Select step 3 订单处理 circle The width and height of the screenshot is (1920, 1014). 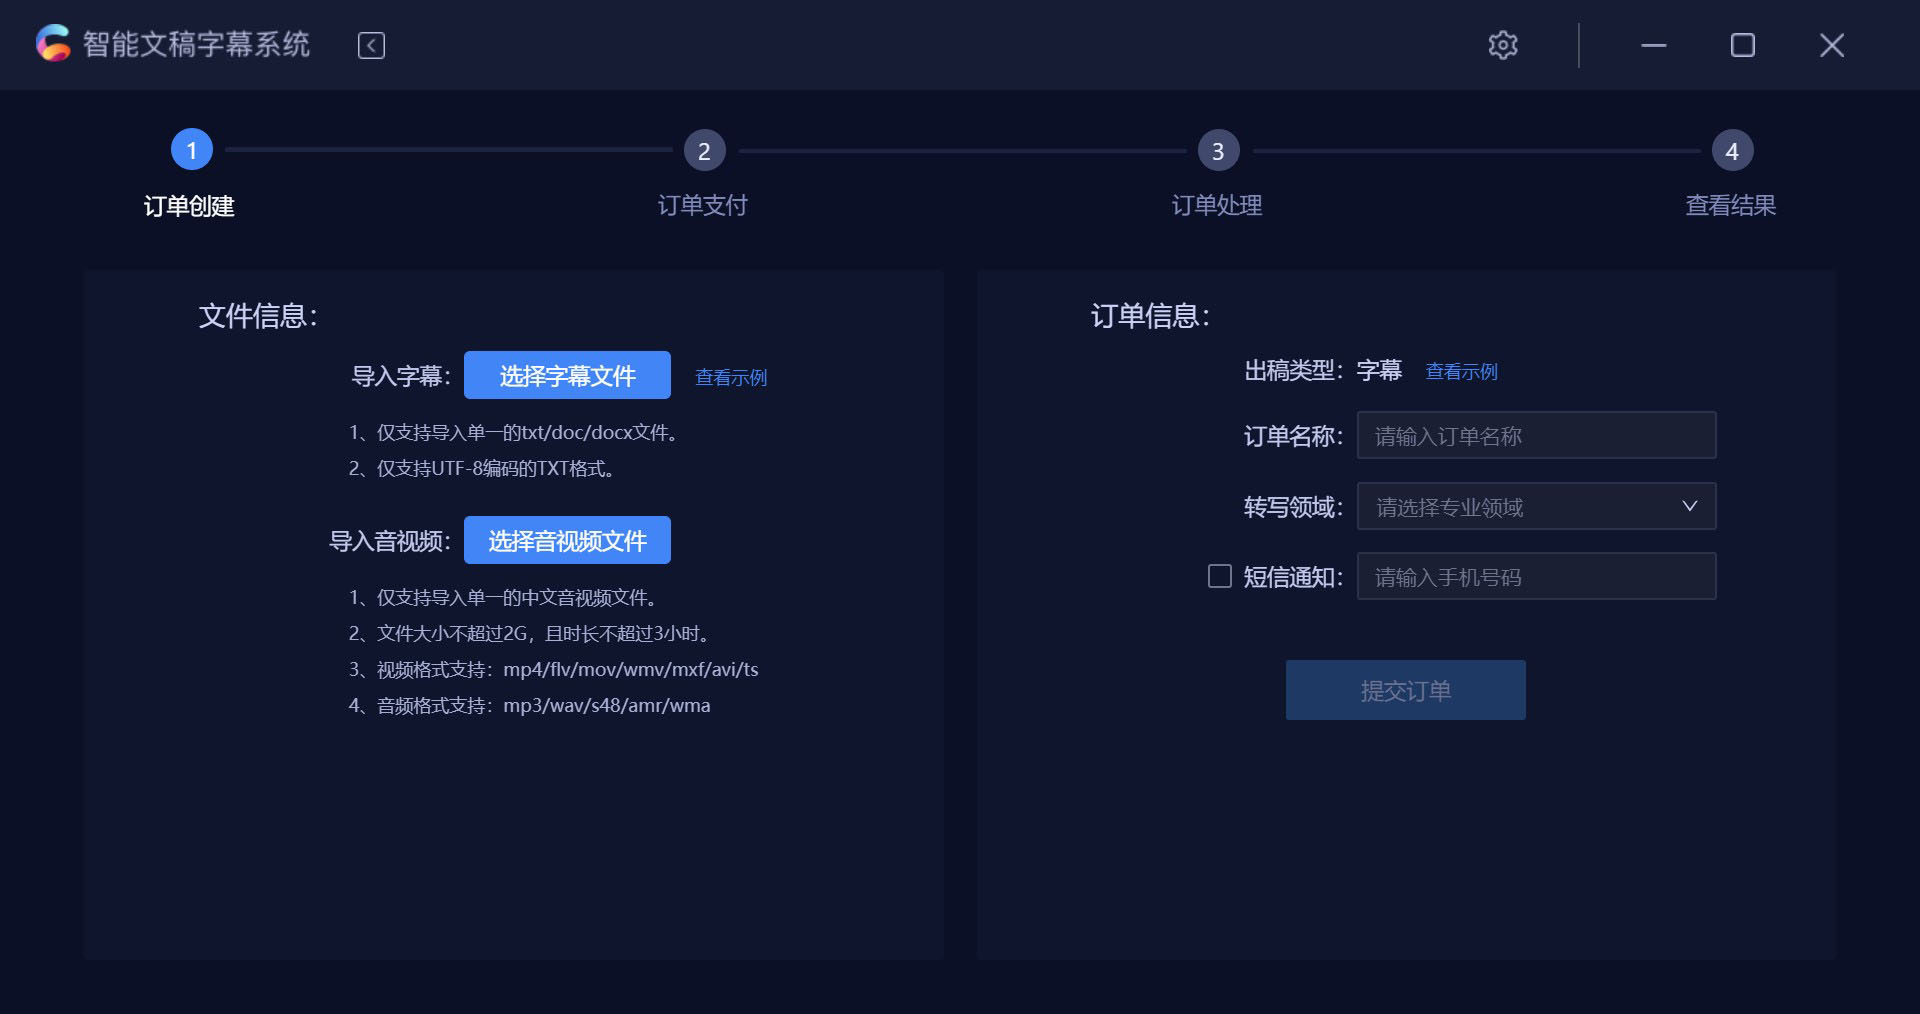[1218, 151]
